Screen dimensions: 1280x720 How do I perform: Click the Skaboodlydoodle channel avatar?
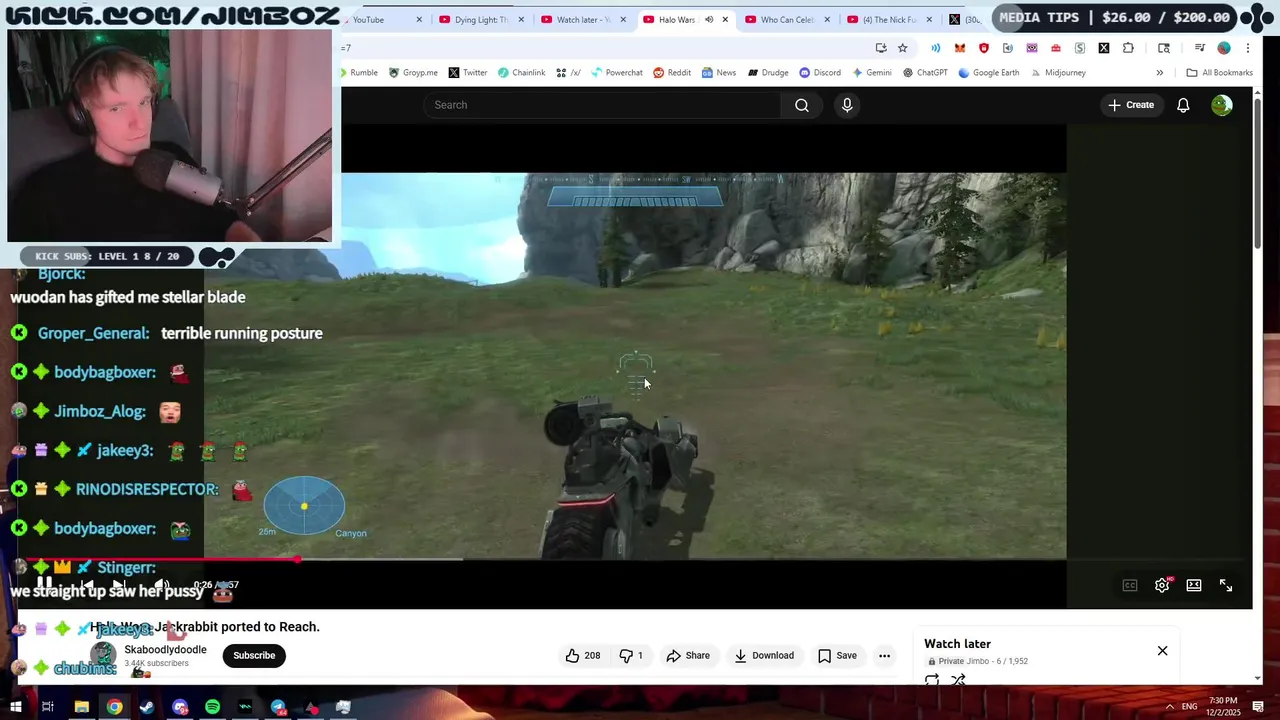104,656
